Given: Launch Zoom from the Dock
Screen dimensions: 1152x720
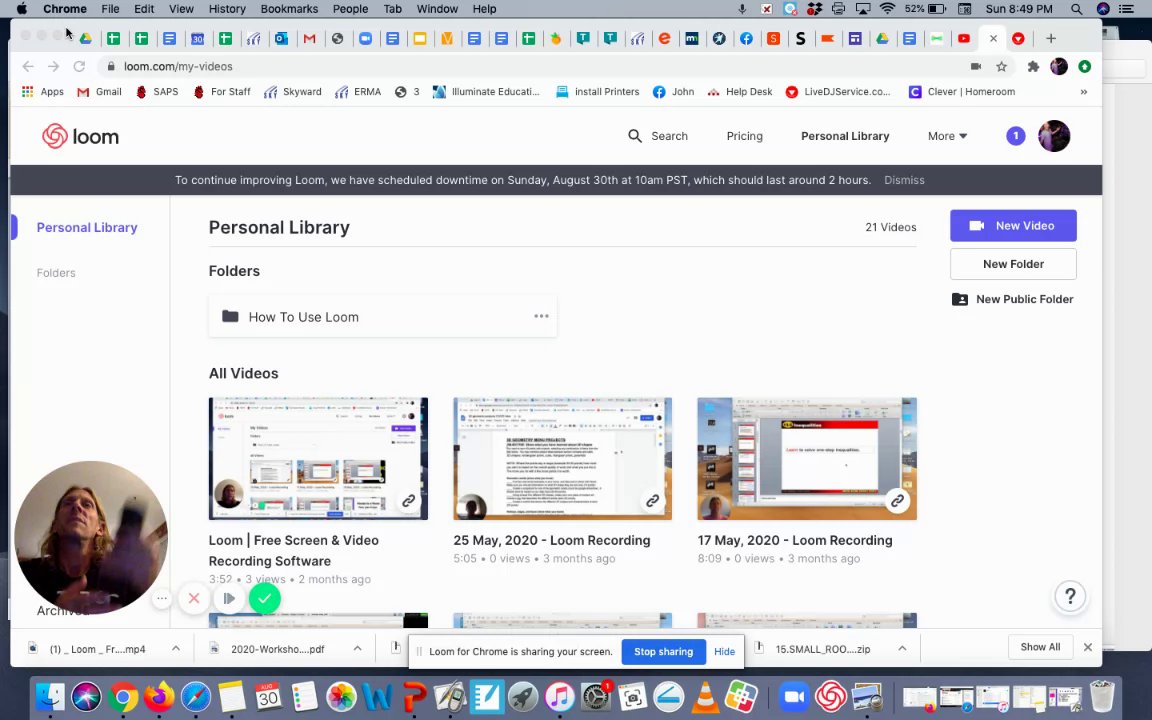Looking at the screenshot, I should (x=794, y=696).
